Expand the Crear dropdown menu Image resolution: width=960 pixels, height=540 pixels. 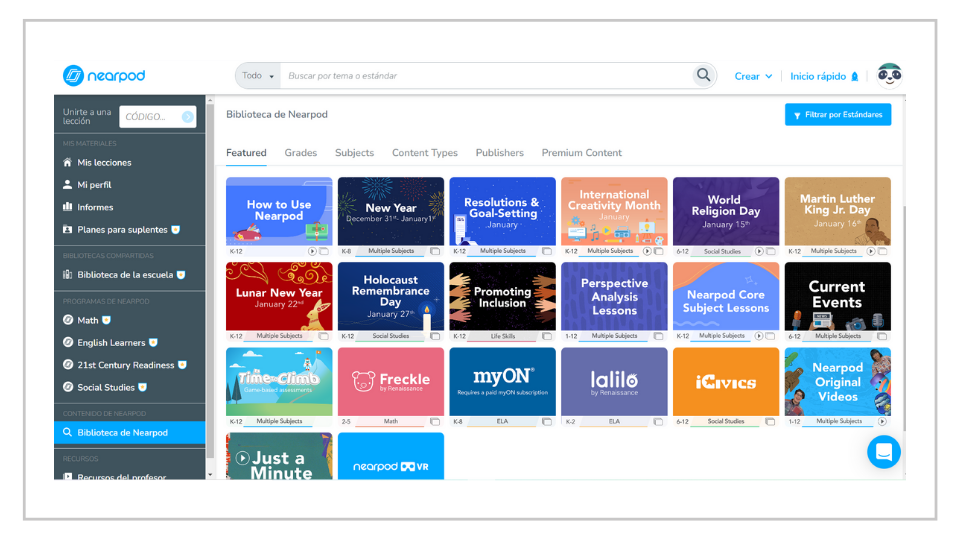753,77
